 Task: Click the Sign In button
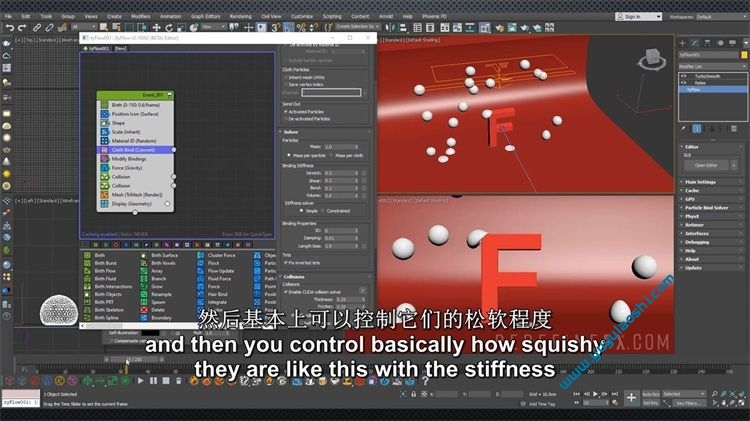[639, 17]
